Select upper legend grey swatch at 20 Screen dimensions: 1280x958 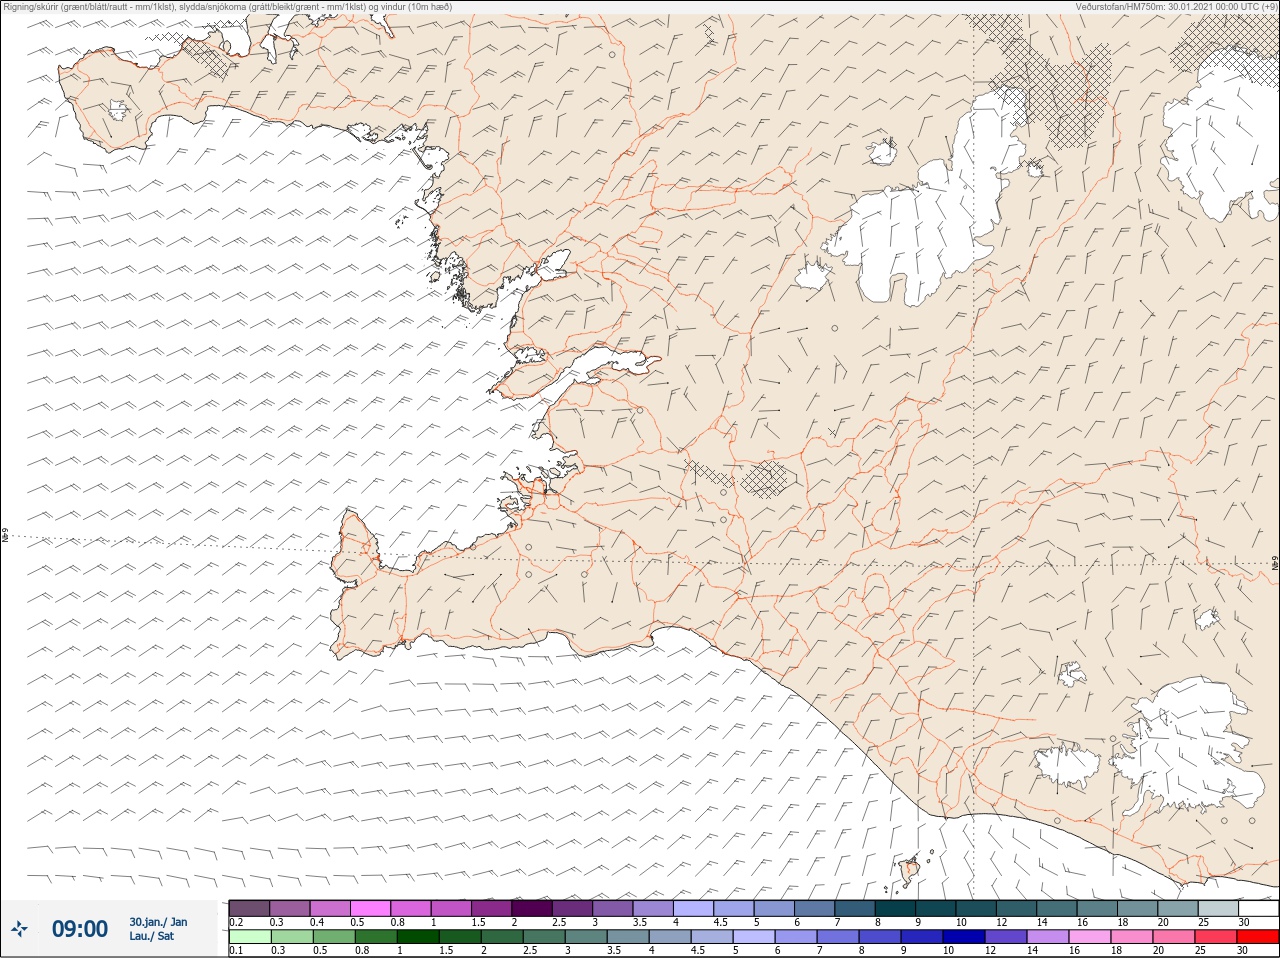(1178, 908)
